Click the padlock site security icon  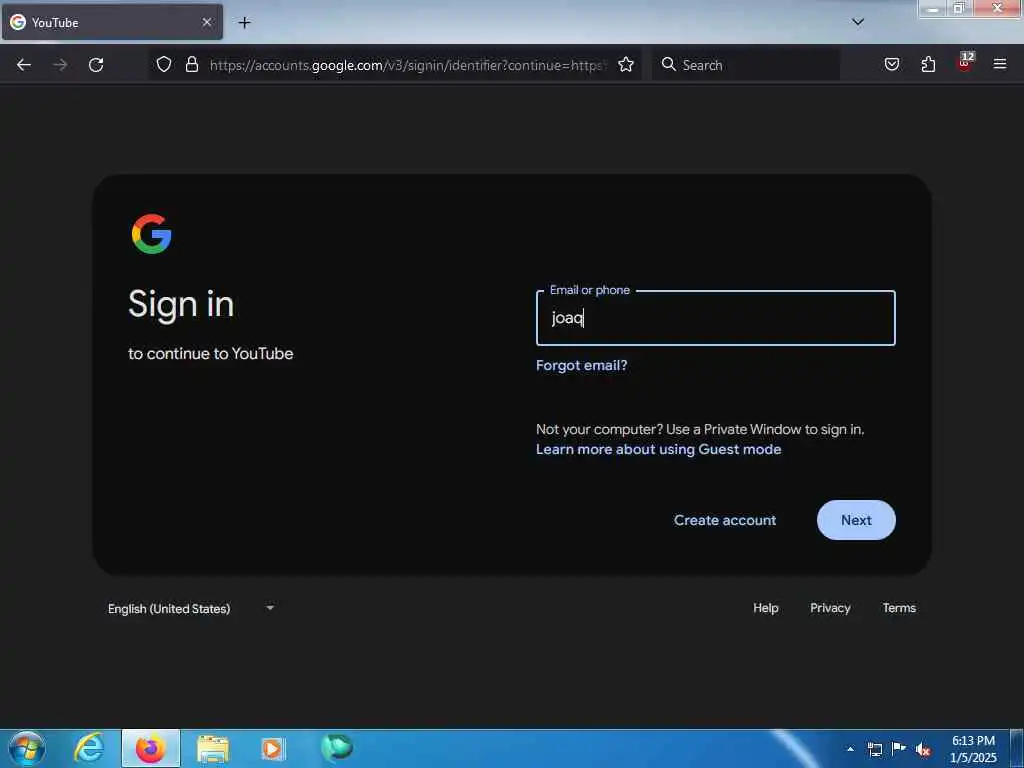(191, 64)
